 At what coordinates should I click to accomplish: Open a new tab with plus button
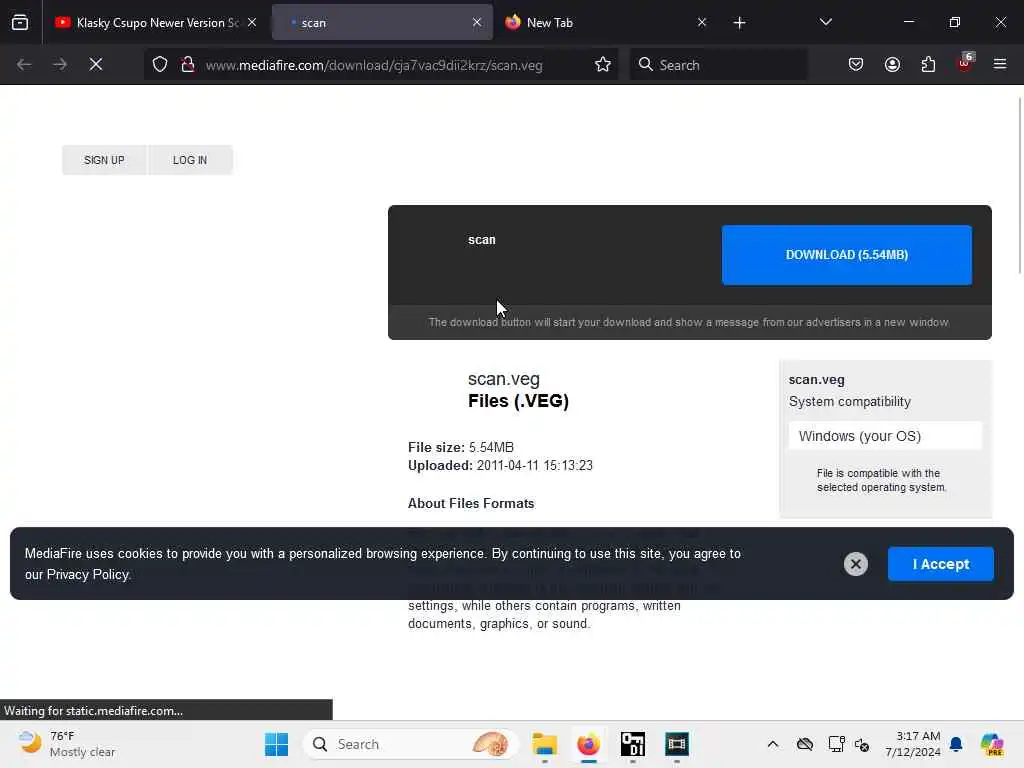(x=739, y=23)
